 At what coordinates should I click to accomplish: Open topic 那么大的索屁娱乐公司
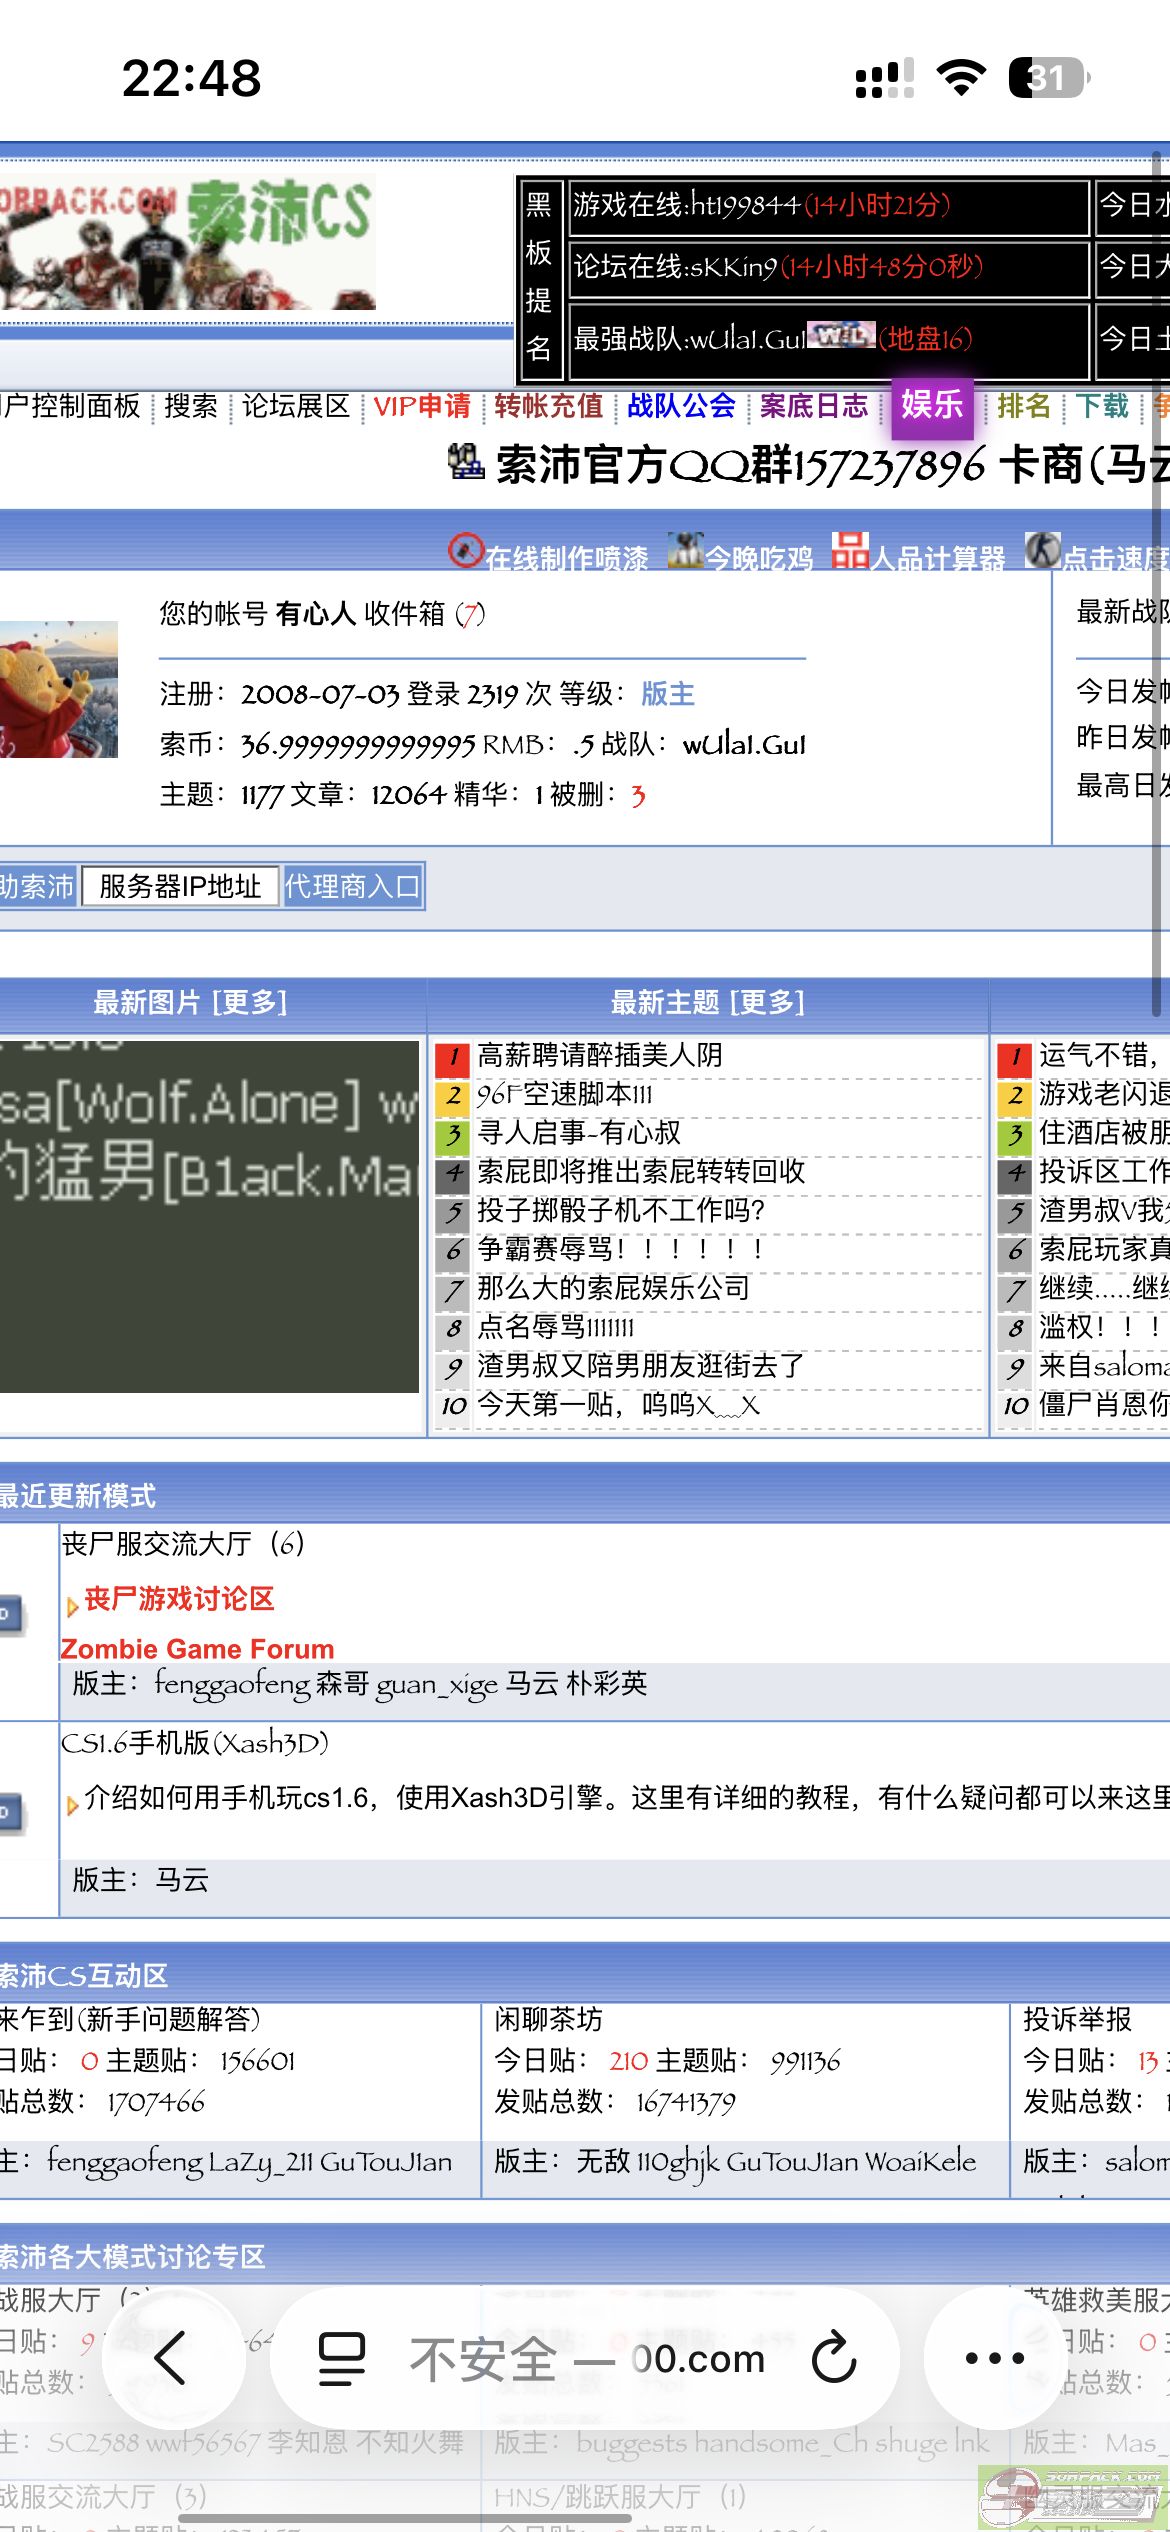tap(614, 1288)
